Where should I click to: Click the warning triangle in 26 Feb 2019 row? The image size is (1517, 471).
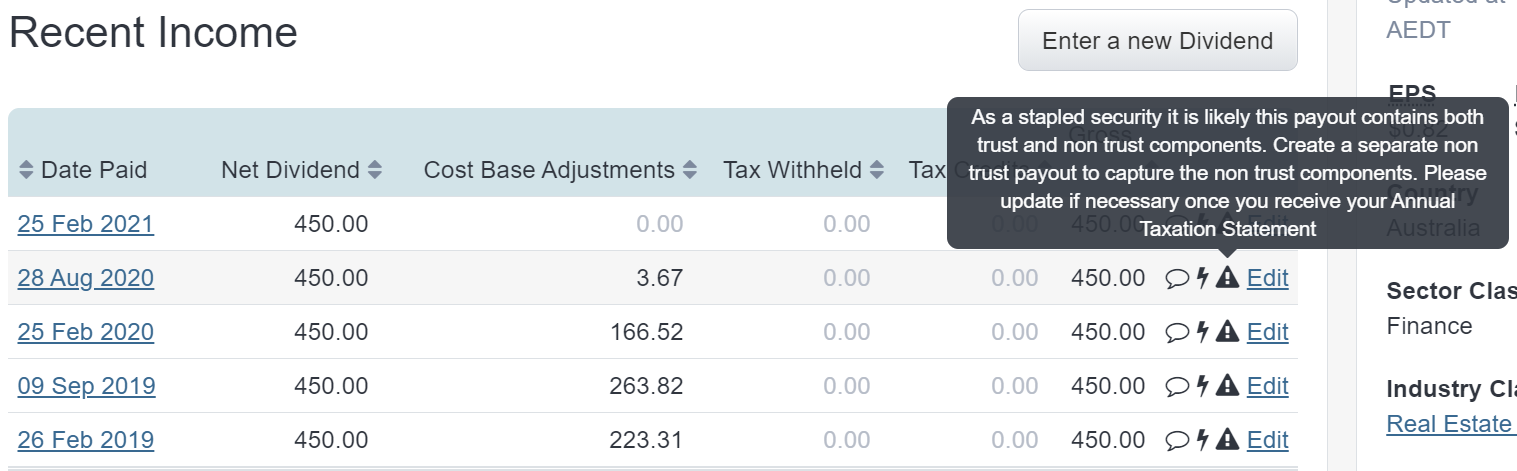coord(1227,440)
